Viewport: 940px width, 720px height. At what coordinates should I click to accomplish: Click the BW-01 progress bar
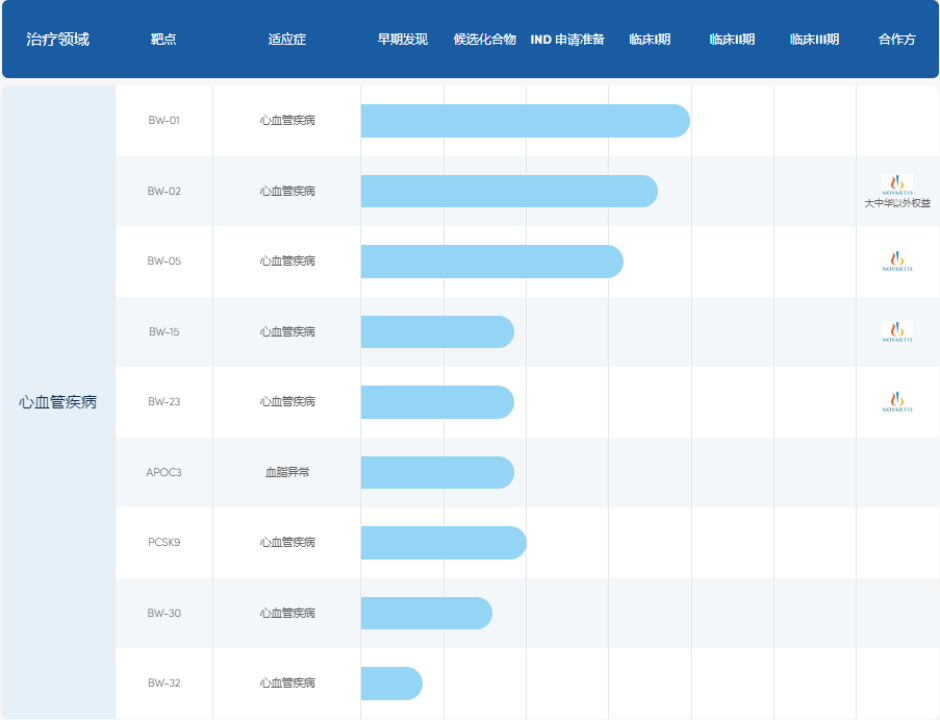pyautogui.click(x=525, y=121)
